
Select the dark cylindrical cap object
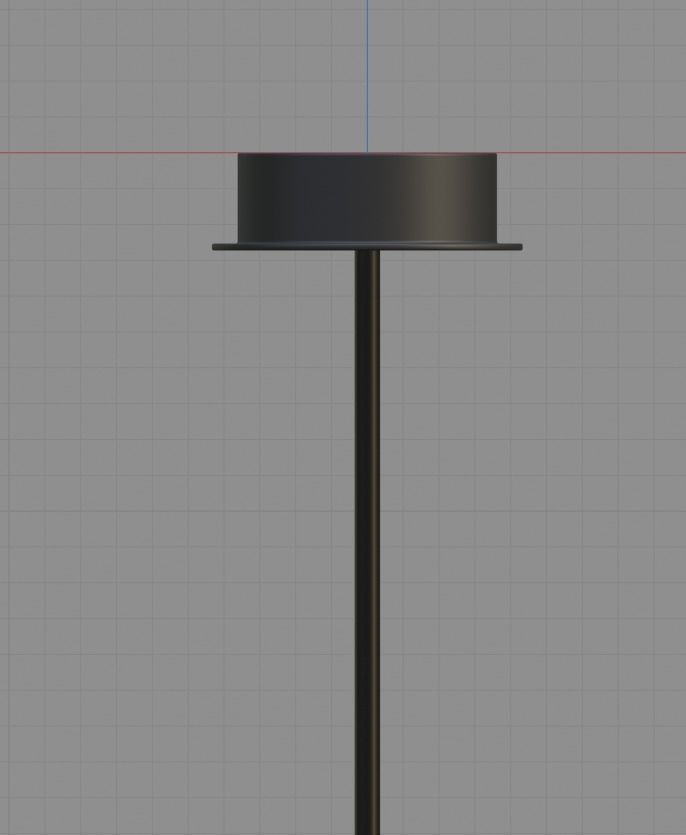[368, 198]
